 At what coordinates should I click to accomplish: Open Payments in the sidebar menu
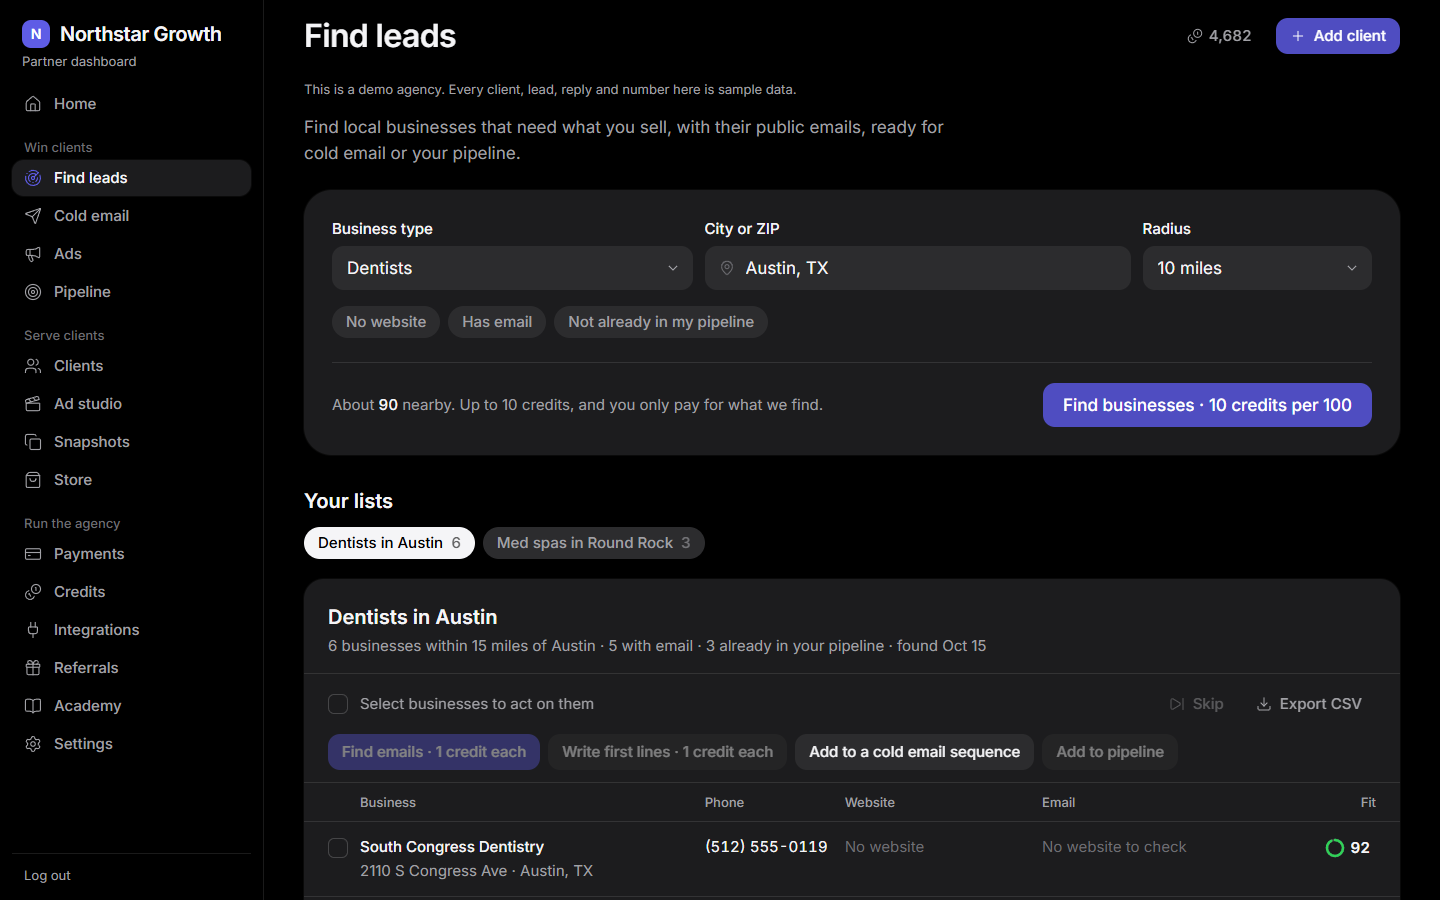click(131, 554)
